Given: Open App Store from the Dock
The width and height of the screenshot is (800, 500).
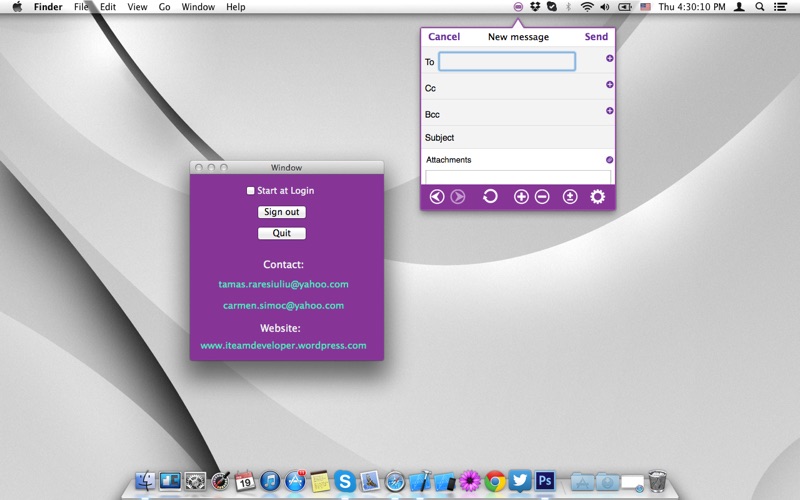Looking at the screenshot, I should [x=295, y=481].
